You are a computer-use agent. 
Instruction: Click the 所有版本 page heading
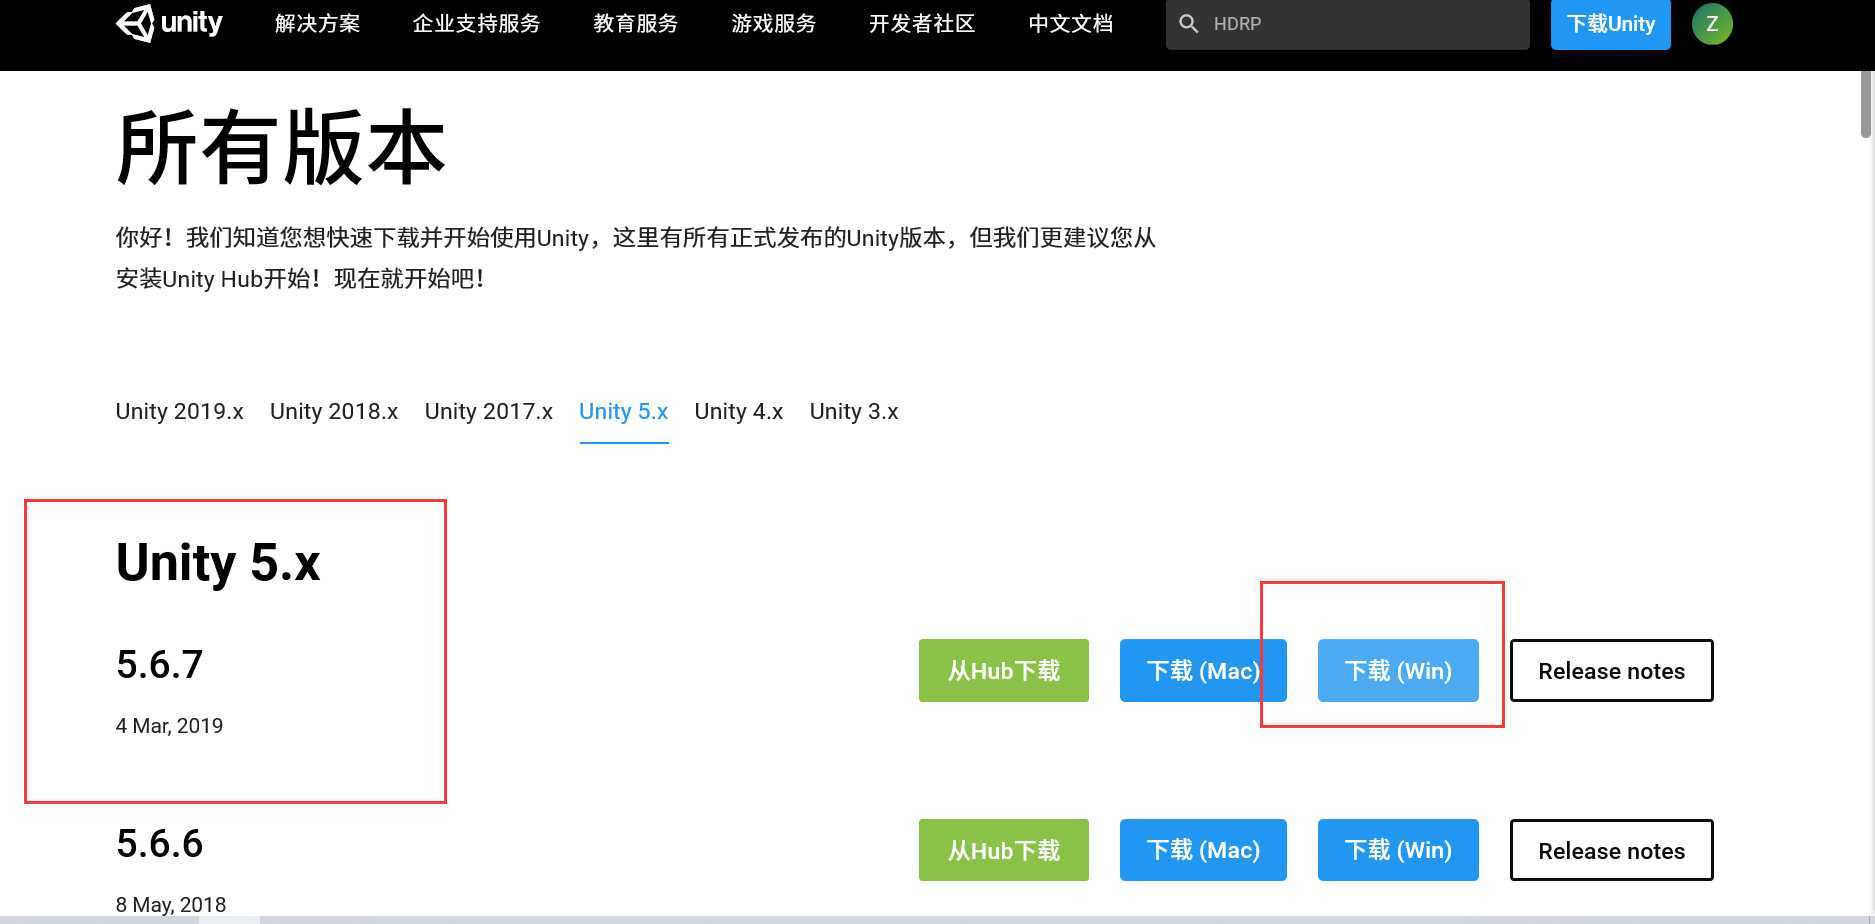[x=280, y=149]
